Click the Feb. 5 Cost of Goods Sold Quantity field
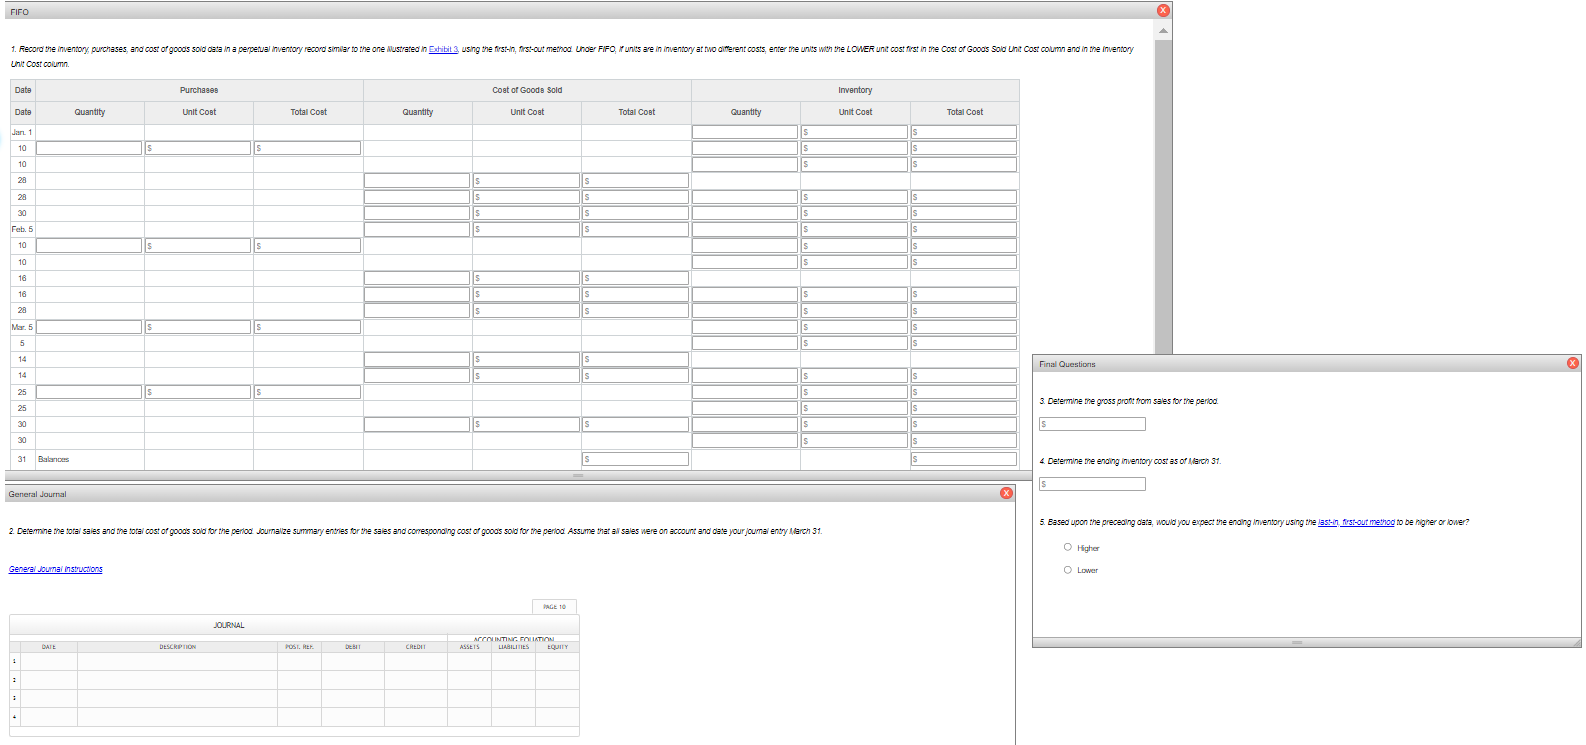1586x745 pixels. click(x=417, y=229)
